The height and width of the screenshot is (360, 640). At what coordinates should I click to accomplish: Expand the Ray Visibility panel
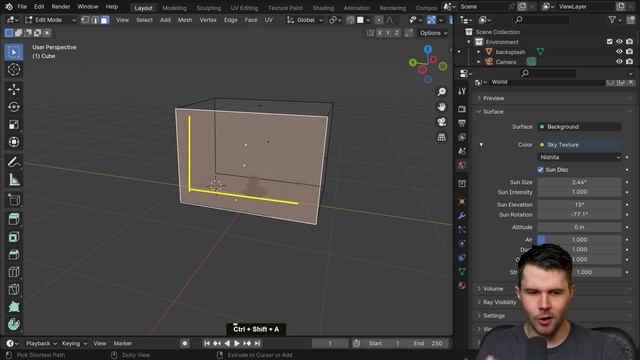tap(500, 302)
